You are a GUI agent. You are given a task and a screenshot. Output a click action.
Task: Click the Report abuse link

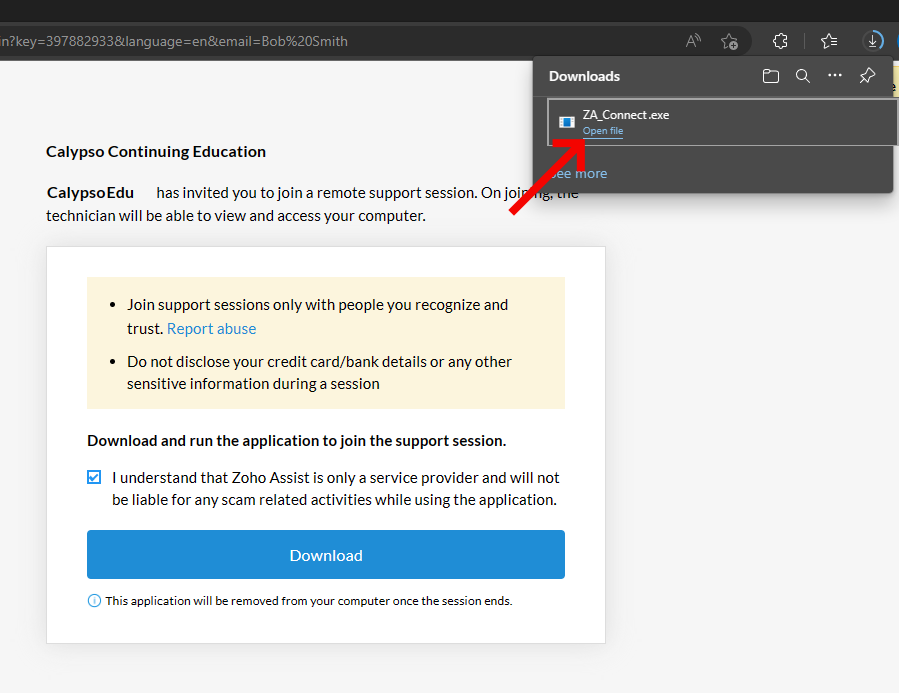pos(211,329)
